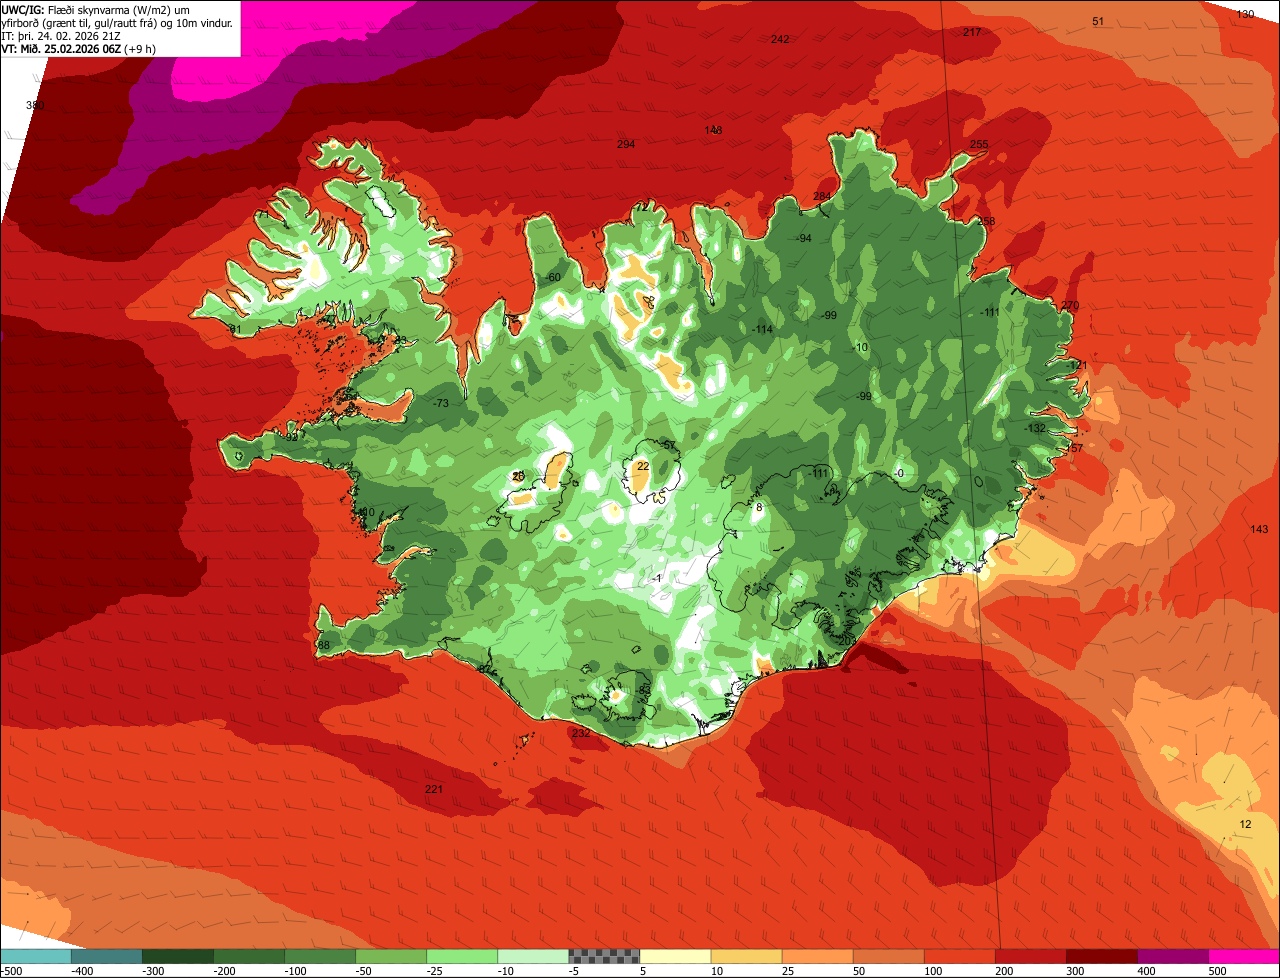This screenshot has height=978, width=1280.
Task: Click the '12' value in the bottom-right yellow area
Action: [1245, 824]
